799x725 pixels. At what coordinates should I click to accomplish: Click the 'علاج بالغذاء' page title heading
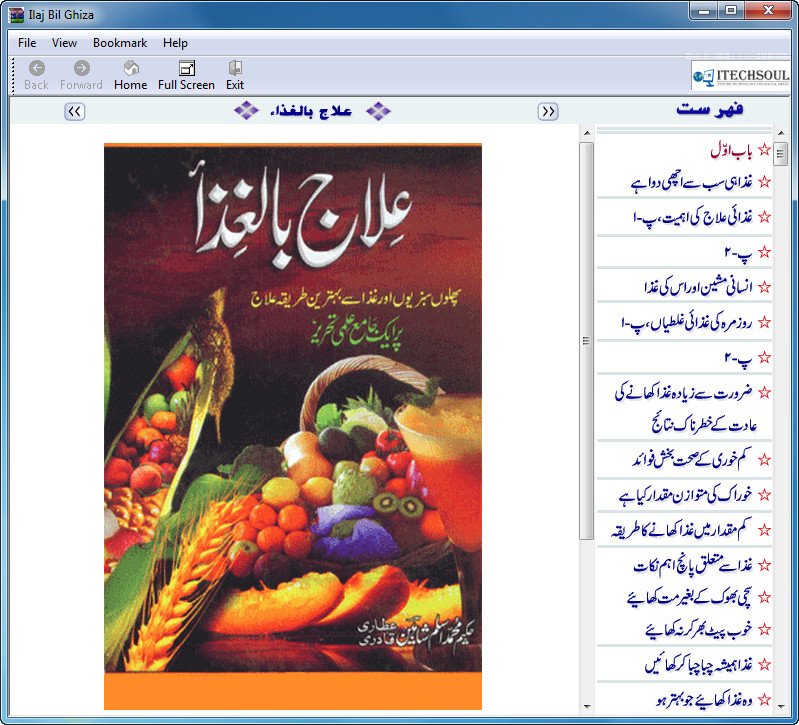[x=311, y=111]
